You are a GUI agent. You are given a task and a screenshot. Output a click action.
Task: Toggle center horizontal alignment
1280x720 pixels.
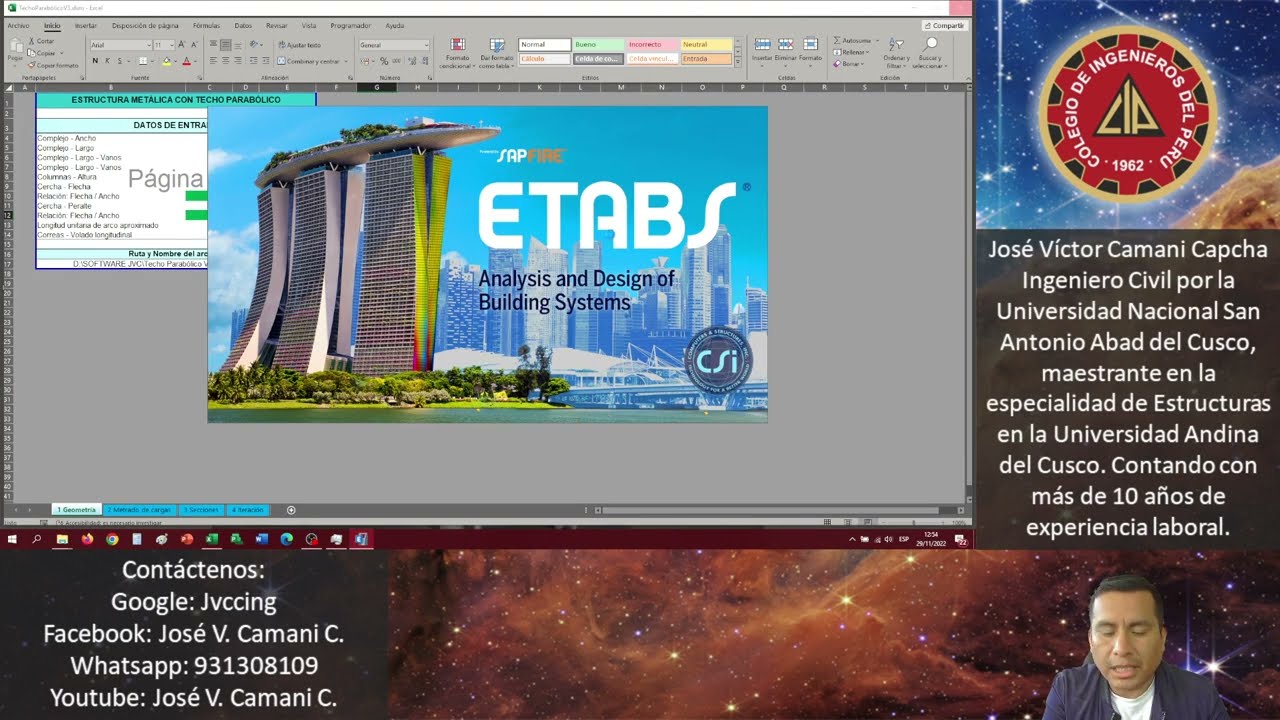coord(225,61)
